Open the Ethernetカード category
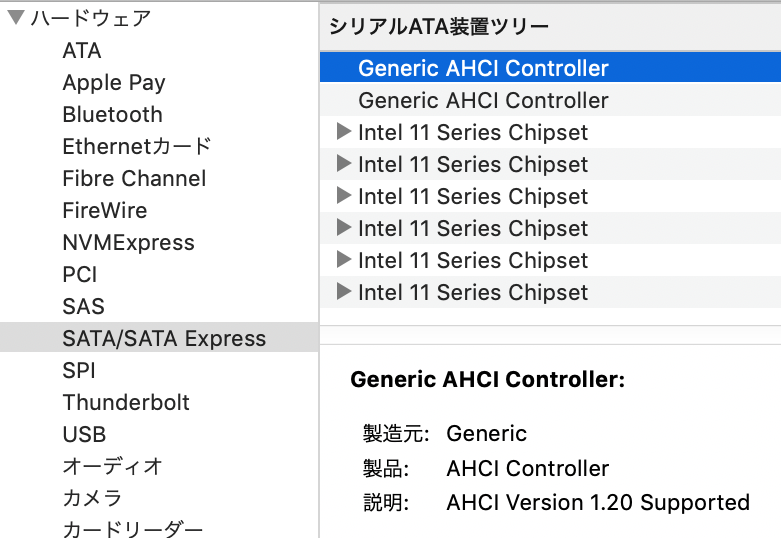781x538 pixels. [137, 146]
